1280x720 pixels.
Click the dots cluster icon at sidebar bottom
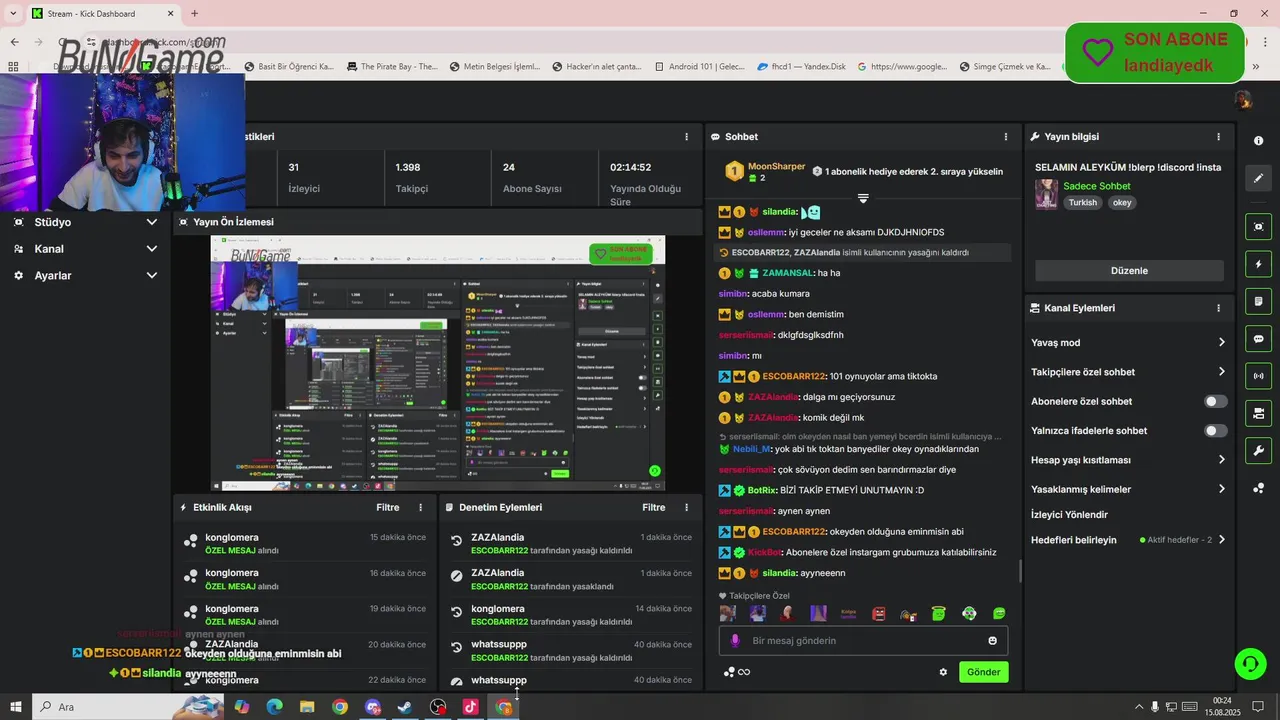click(1258, 488)
